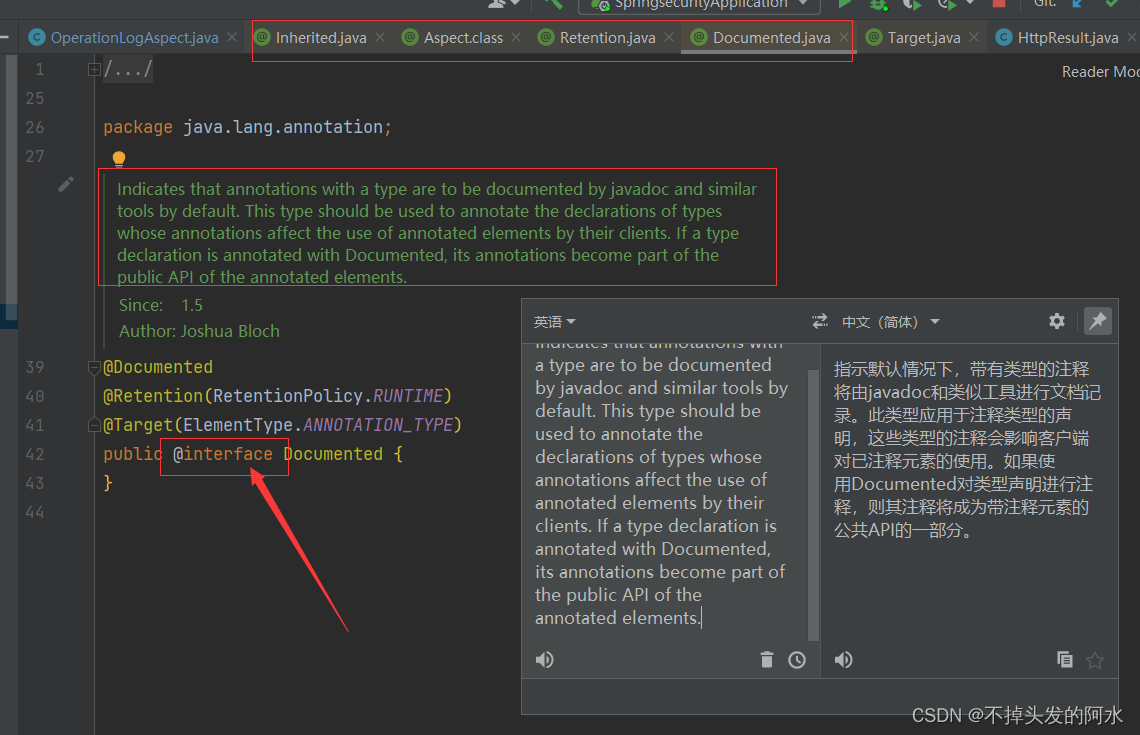
Task: Click the public keyword on line 42
Action: click(132, 454)
